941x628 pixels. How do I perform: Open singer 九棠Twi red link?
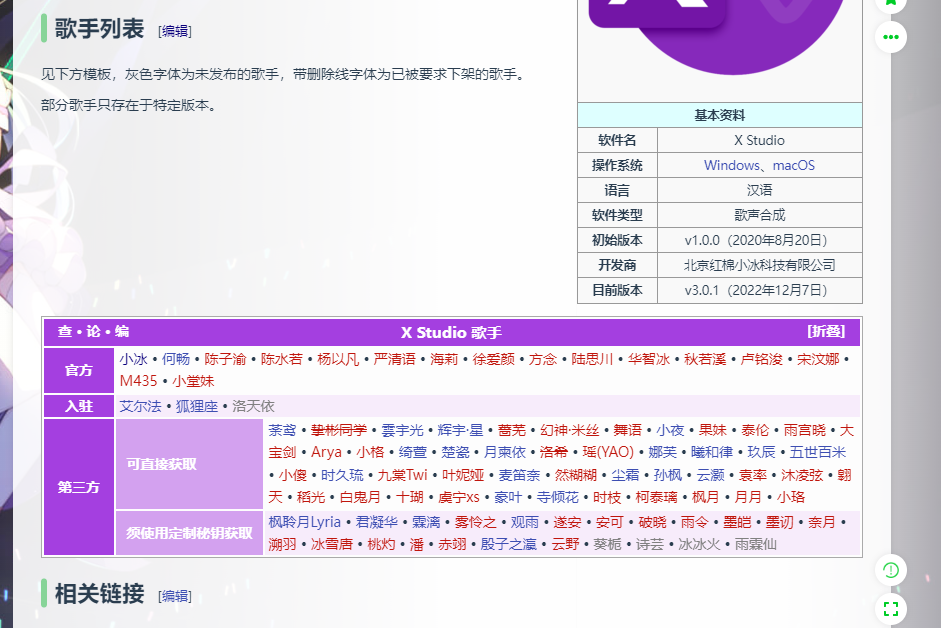point(402,476)
